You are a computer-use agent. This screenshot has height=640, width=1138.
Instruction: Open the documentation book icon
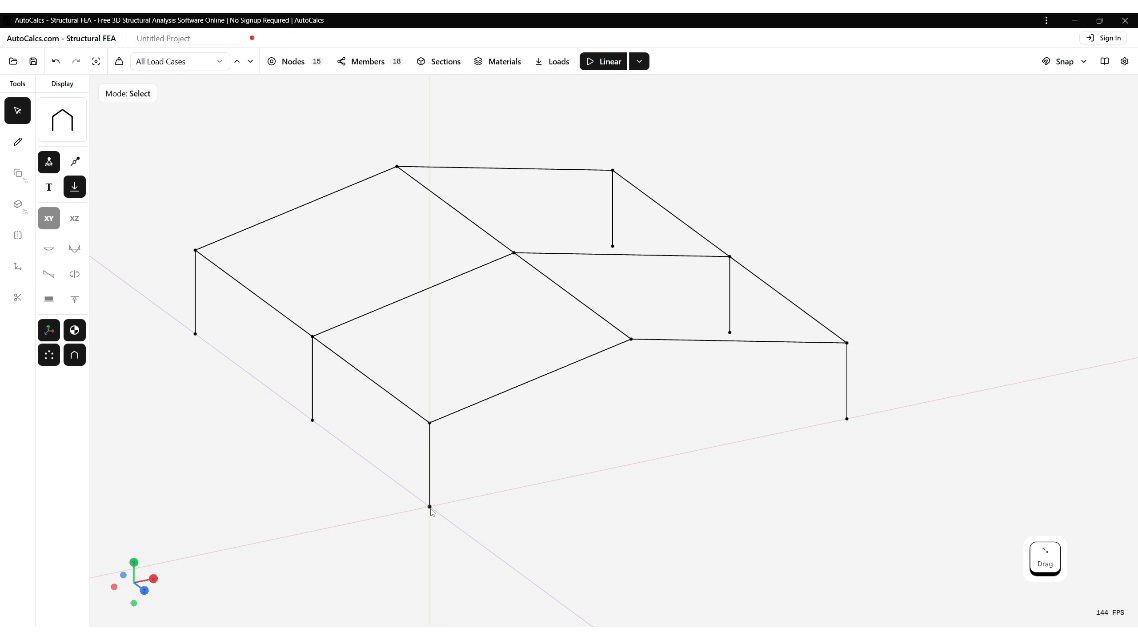tap(1105, 61)
